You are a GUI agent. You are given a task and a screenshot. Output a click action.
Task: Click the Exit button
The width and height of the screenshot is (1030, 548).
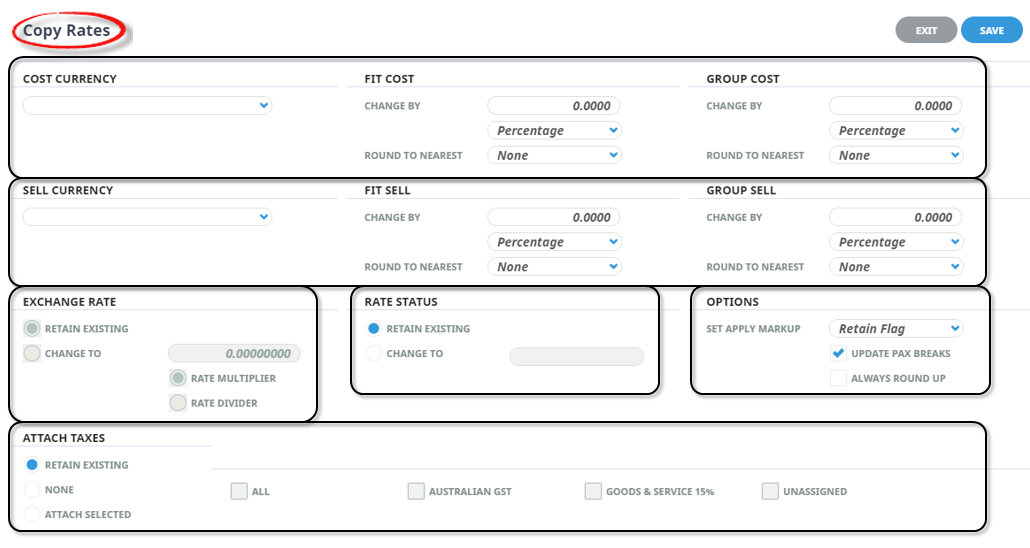(x=926, y=30)
